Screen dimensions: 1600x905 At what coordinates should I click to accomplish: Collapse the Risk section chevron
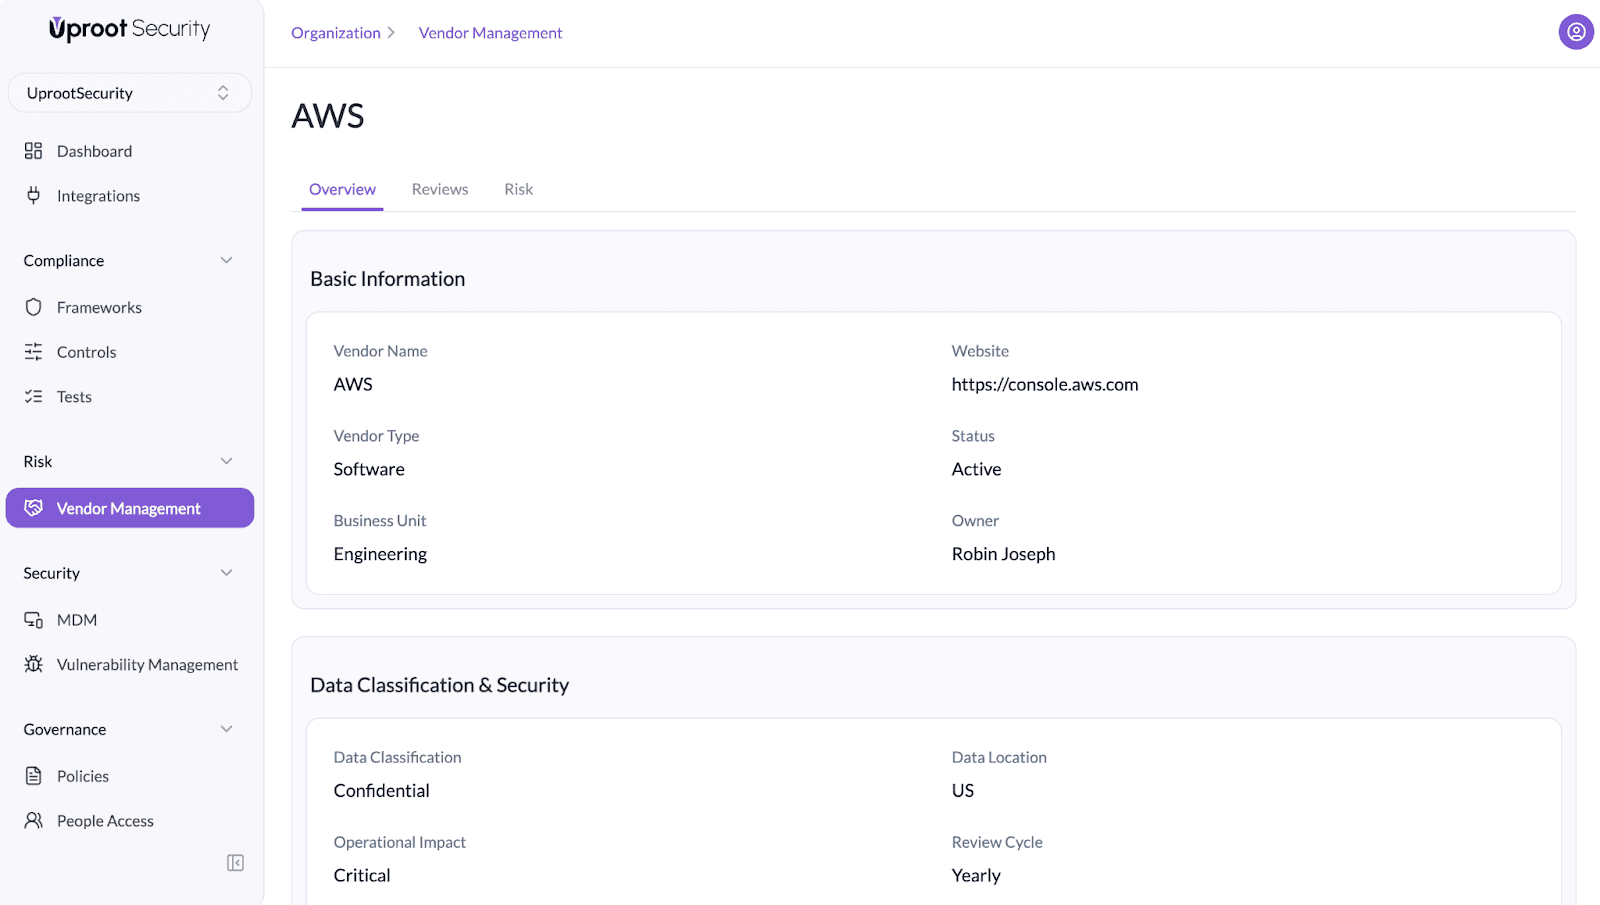click(x=226, y=461)
